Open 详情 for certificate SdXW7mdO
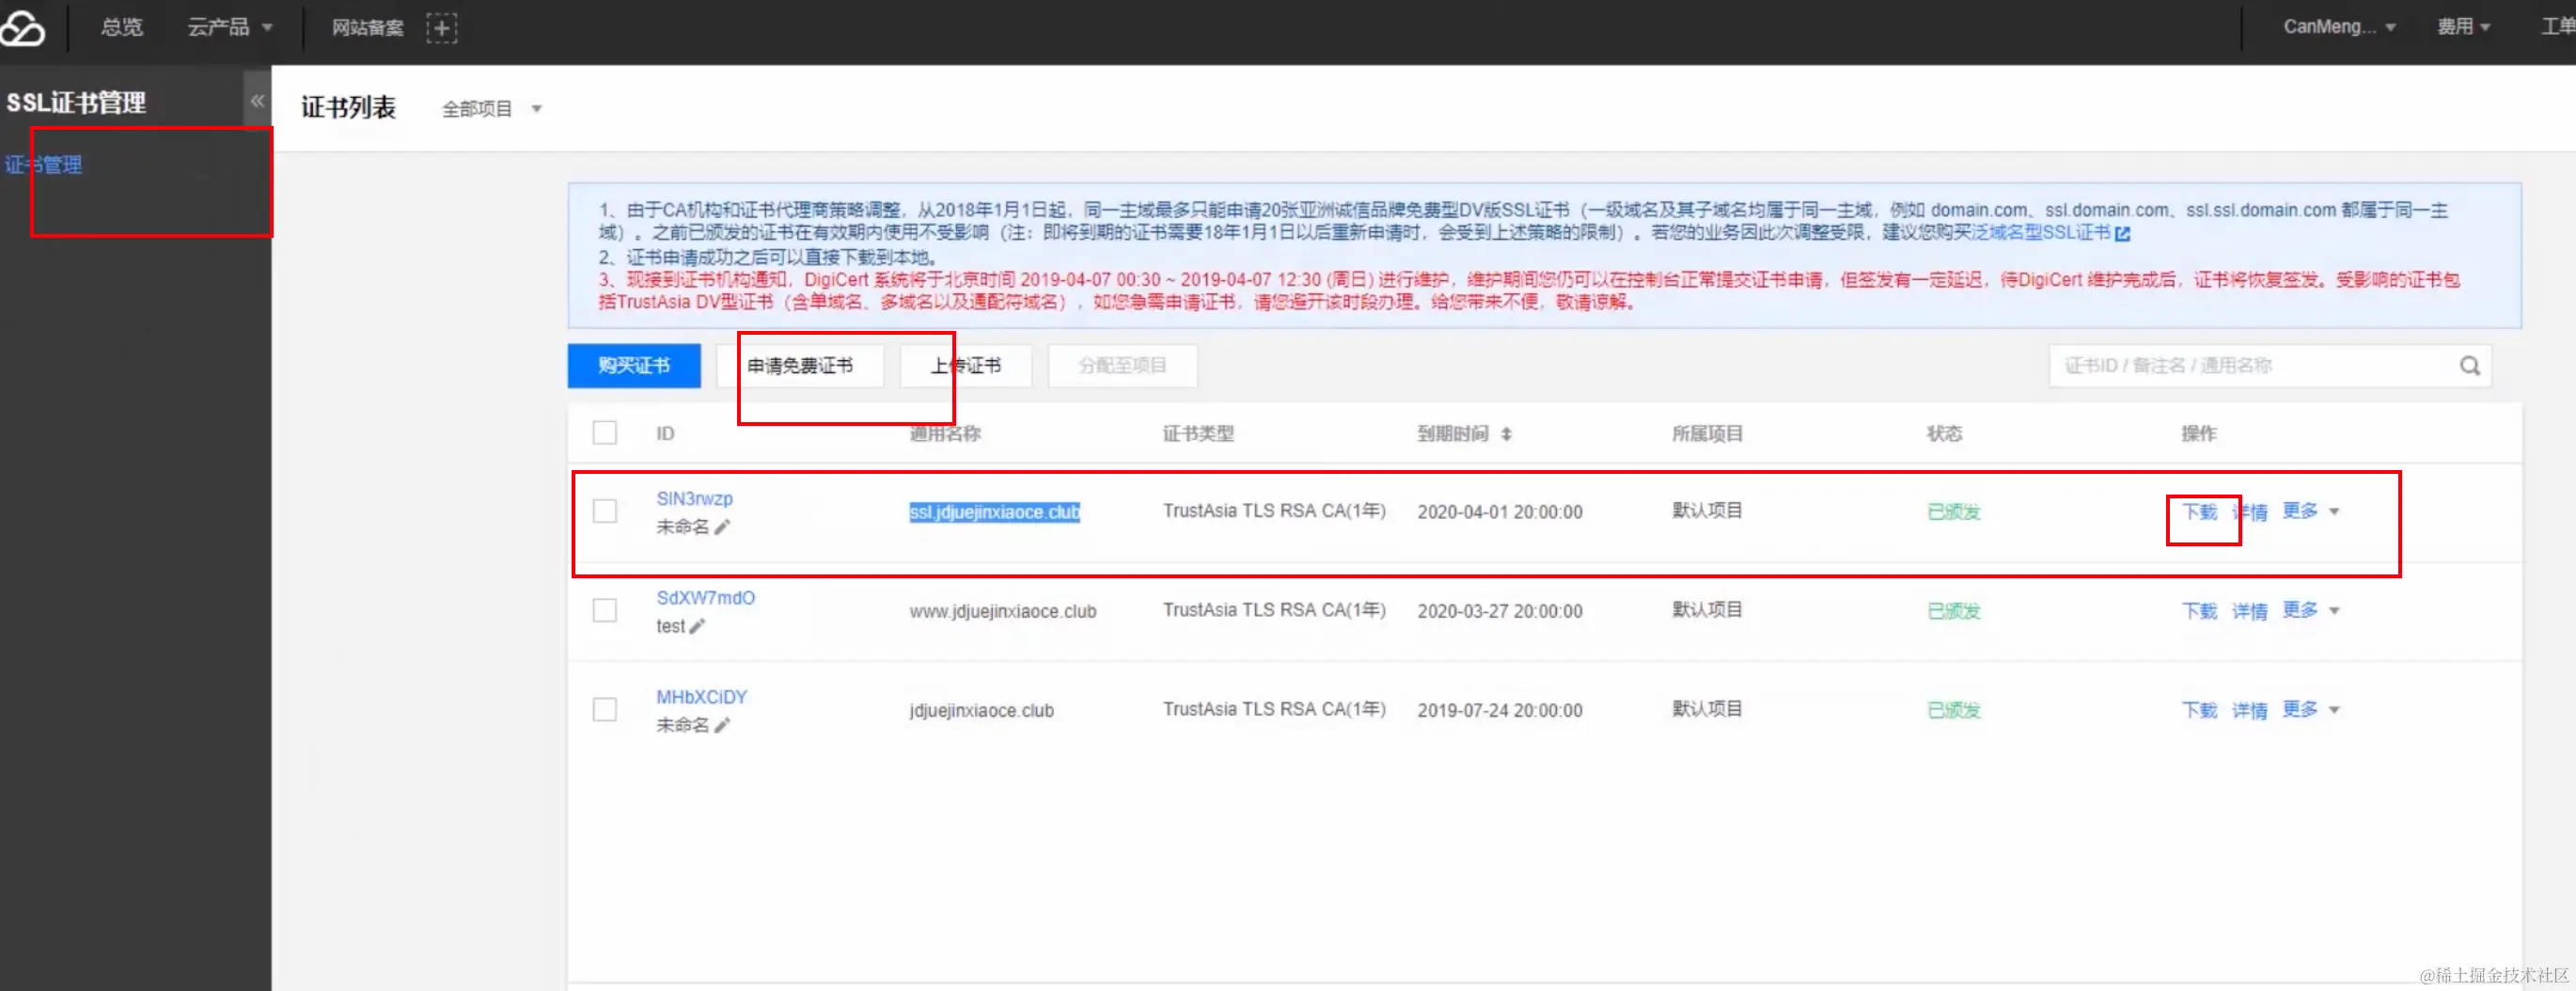 click(2249, 611)
